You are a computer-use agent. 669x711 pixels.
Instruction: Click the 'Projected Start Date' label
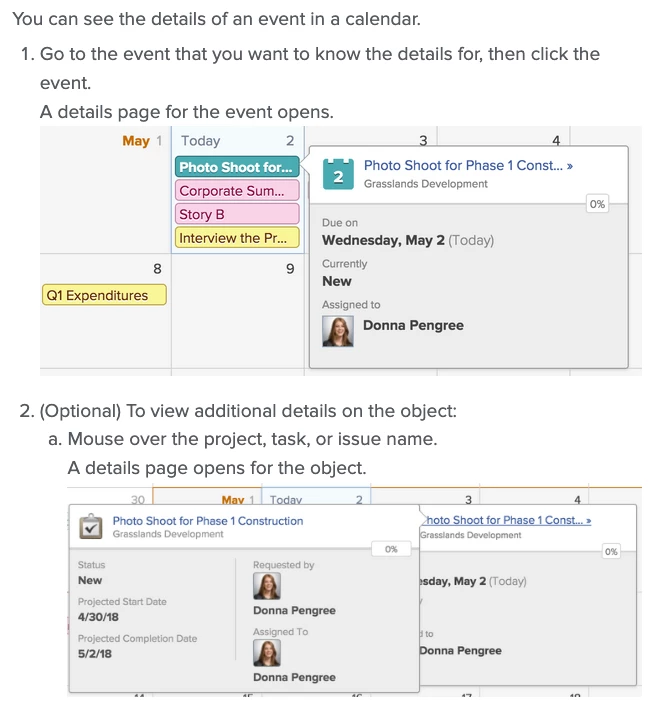(122, 602)
